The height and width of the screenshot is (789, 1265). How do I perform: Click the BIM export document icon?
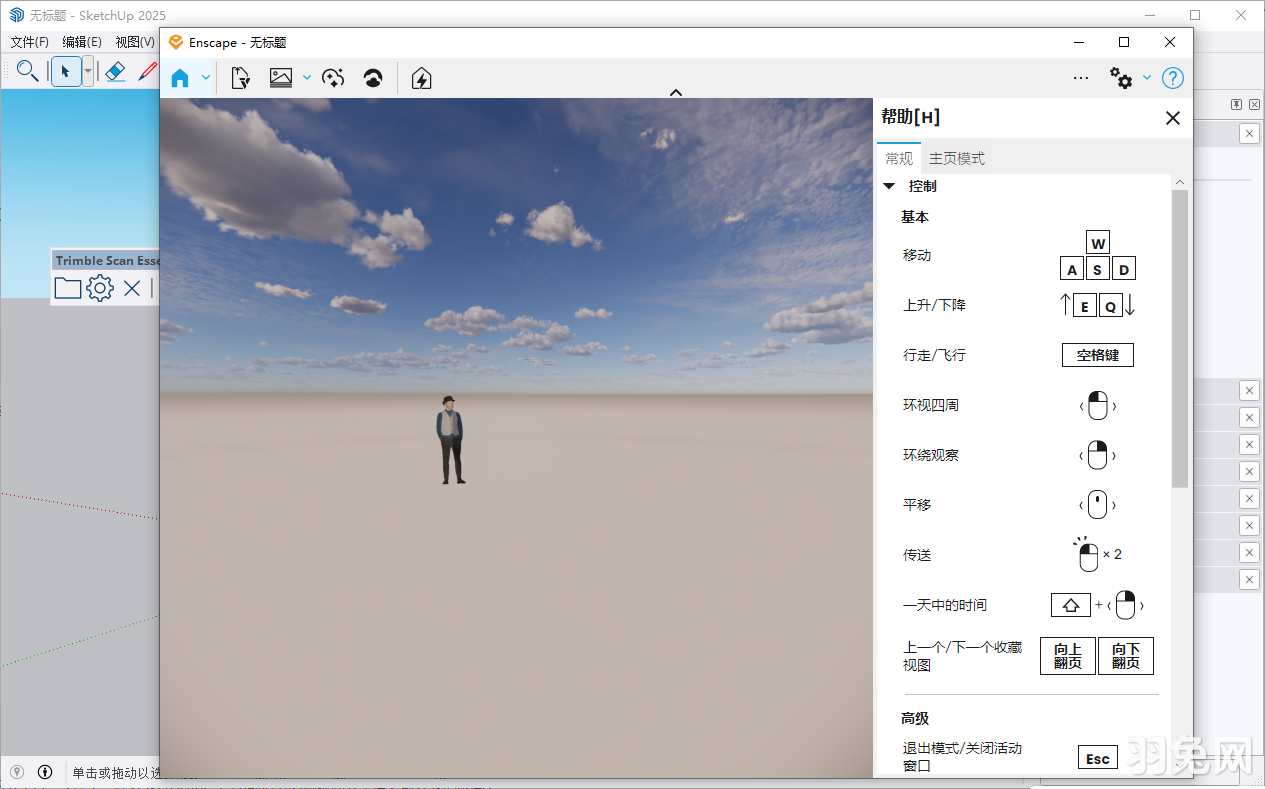click(240, 78)
